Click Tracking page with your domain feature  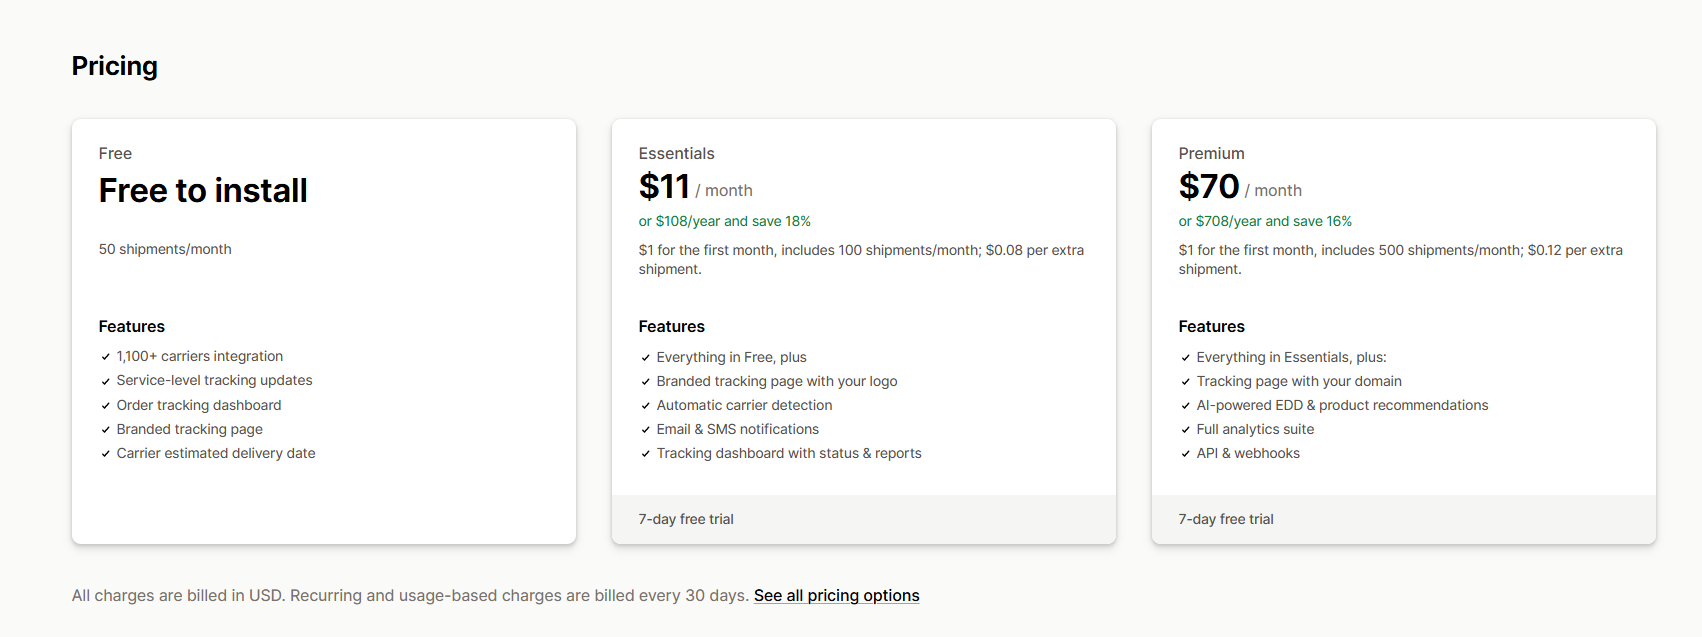click(1299, 381)
